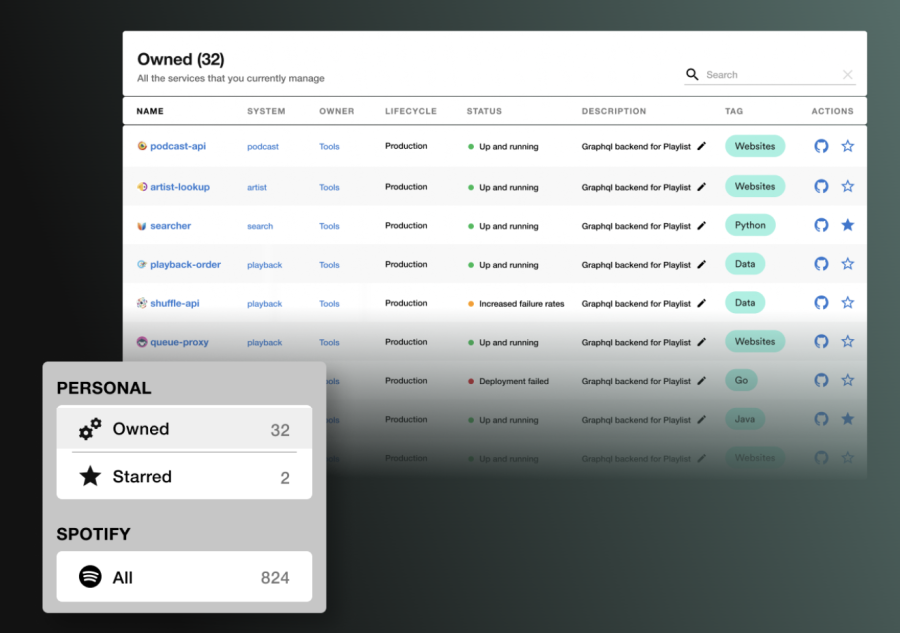Star the podcast-api service
Viewport: 900px width, 633px height.
tap(848, 146)
